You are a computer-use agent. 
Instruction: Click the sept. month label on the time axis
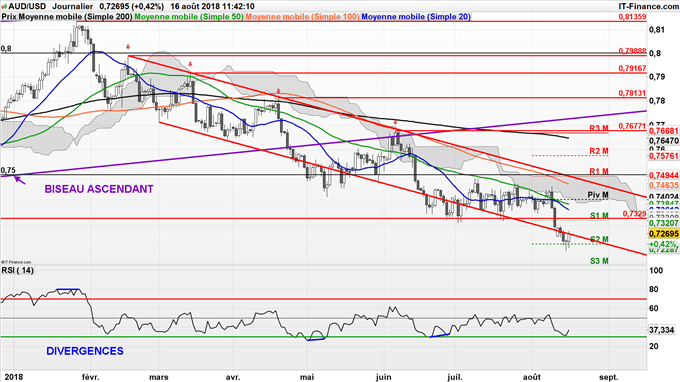pos(608,377)
